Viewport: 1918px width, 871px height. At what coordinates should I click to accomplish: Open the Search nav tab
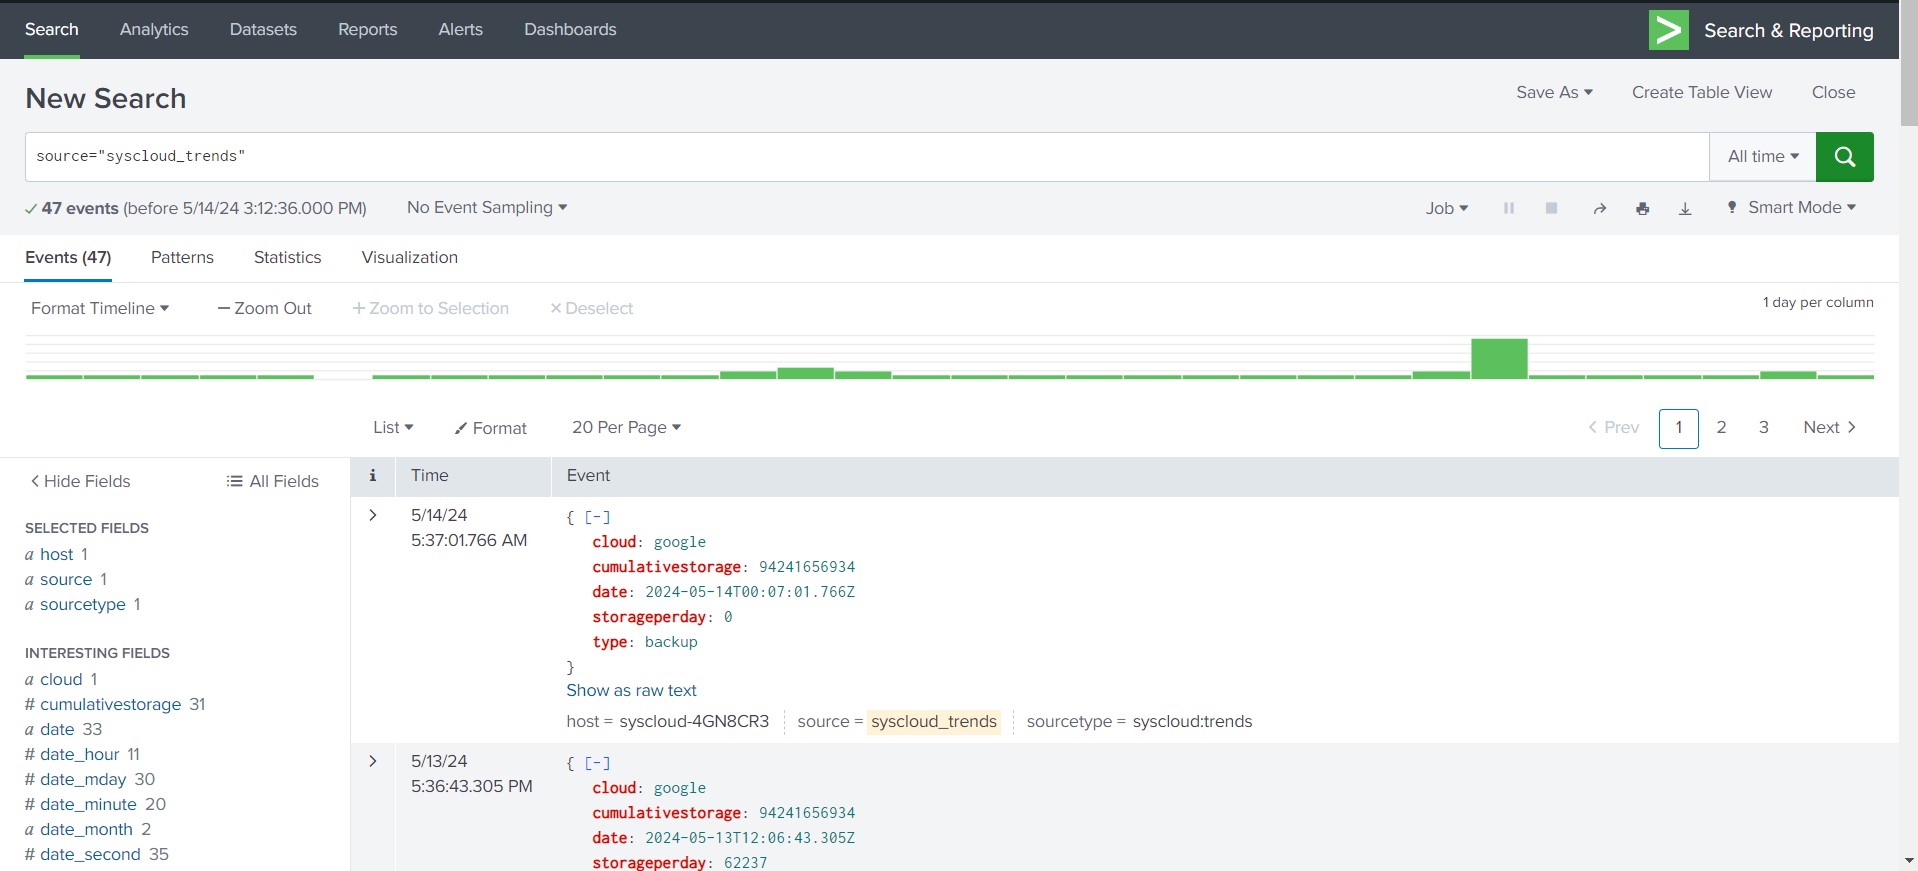(52, 29)
